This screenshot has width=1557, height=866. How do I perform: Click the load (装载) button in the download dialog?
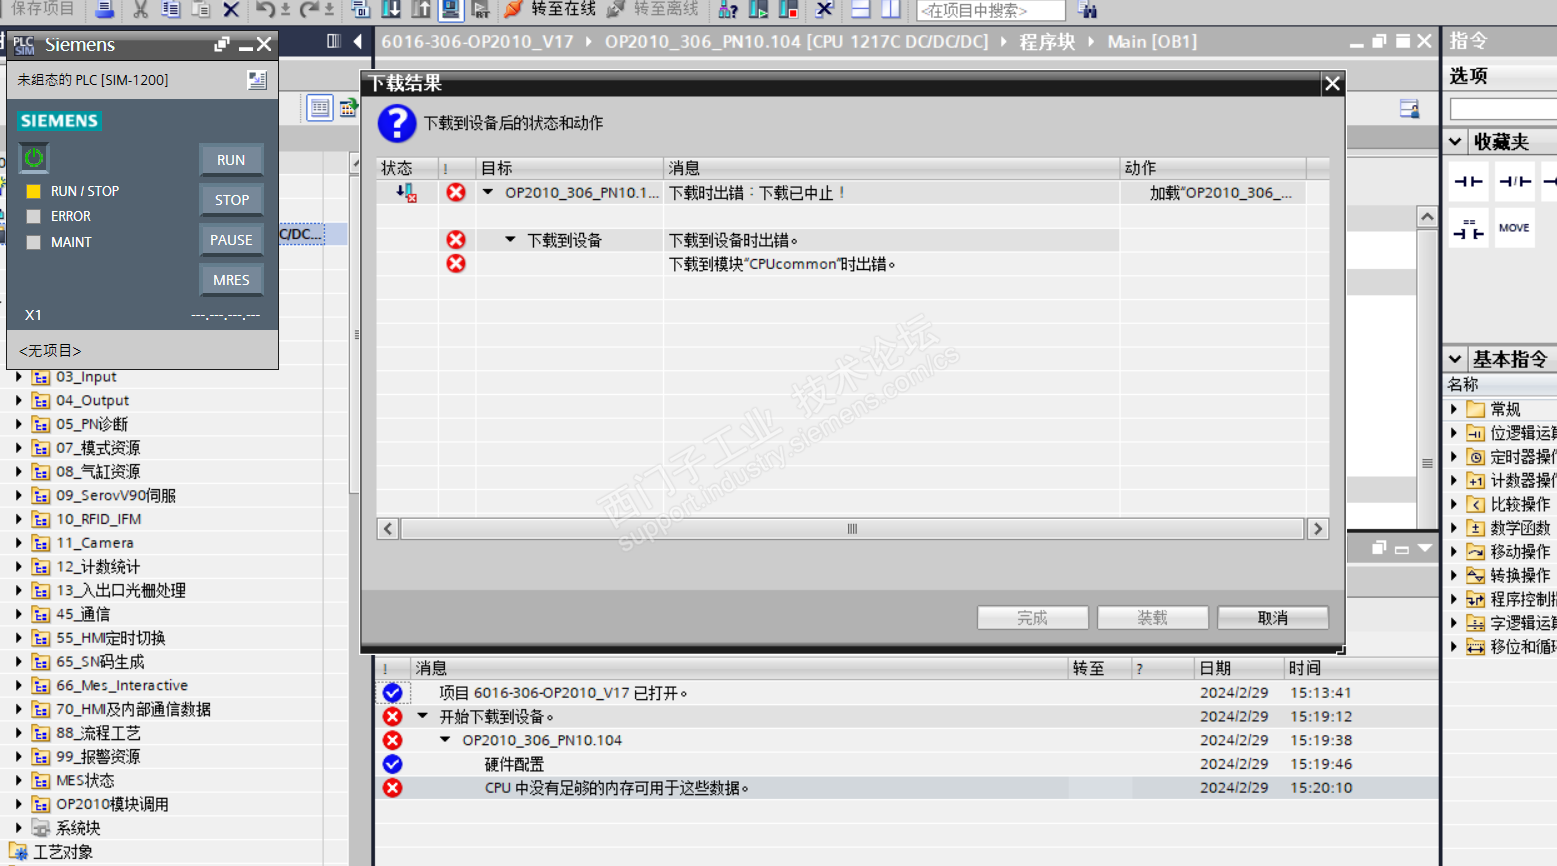coord(1152,618)
